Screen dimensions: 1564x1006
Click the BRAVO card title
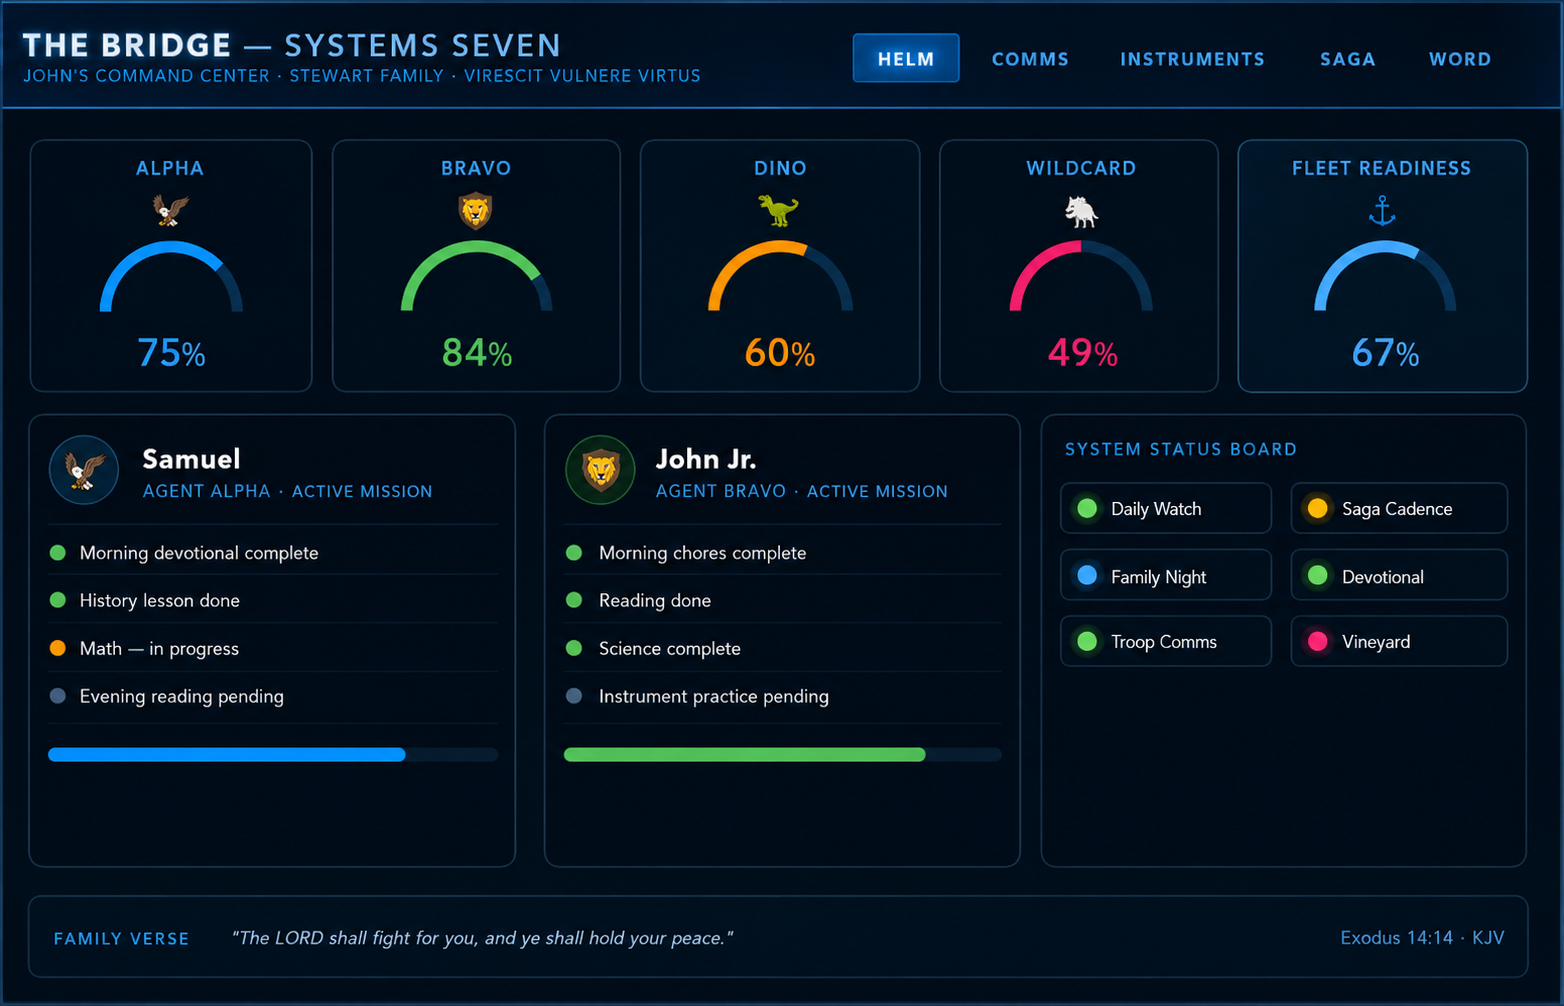[x=476, y=168]
